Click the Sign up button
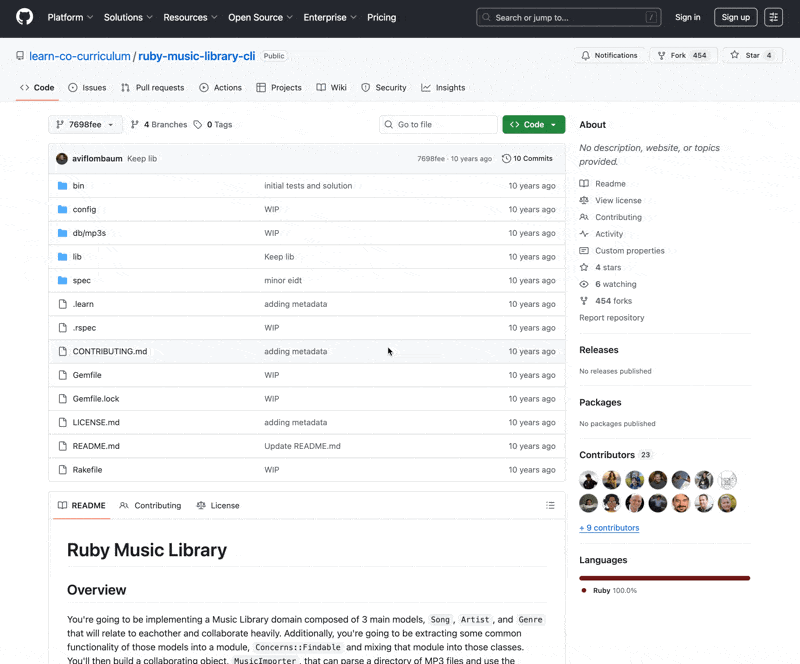The width and height of the screenshot is (800, 664). coord(735,17)
